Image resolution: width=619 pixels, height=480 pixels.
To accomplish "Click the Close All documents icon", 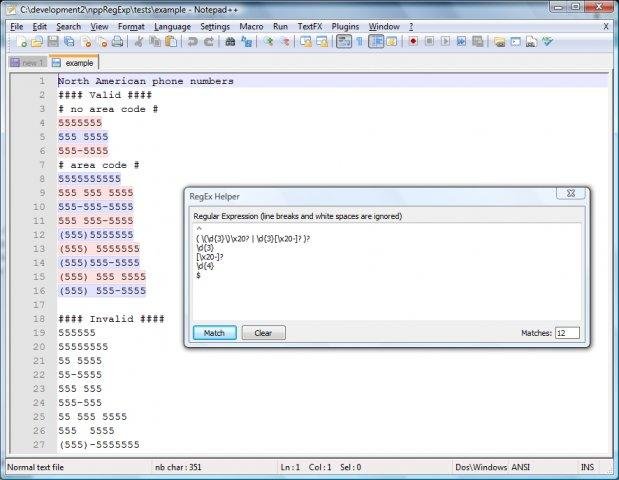I will pos(102,41).
